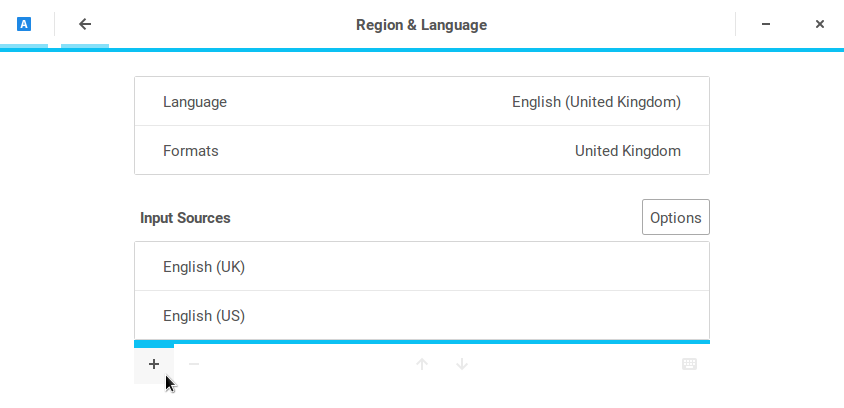Image resolution: width=844 pixels, height=408 pixels.
Task: Click the 'United Kingdom' formats value
Action: click(627, 151)
